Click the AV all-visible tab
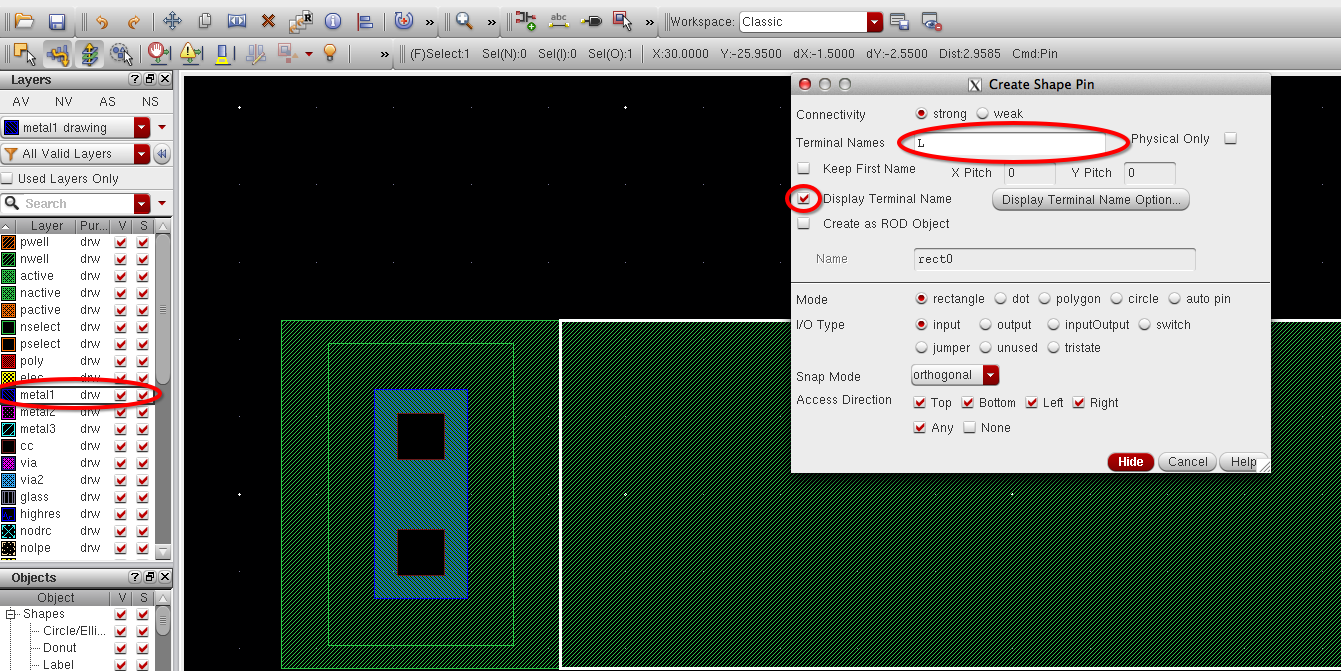Viewport: 1341px width, 671px height. click(x=21, y=102)
